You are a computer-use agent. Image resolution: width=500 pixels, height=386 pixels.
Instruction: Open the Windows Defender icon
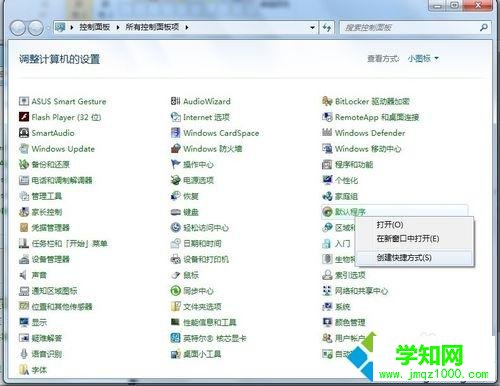coord(327,133)
